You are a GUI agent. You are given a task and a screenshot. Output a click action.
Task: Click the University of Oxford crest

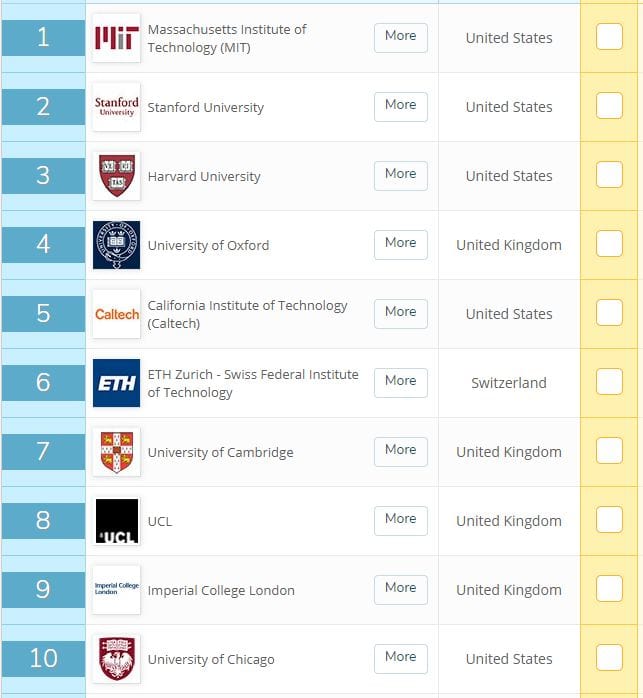(x=116, y=245)
